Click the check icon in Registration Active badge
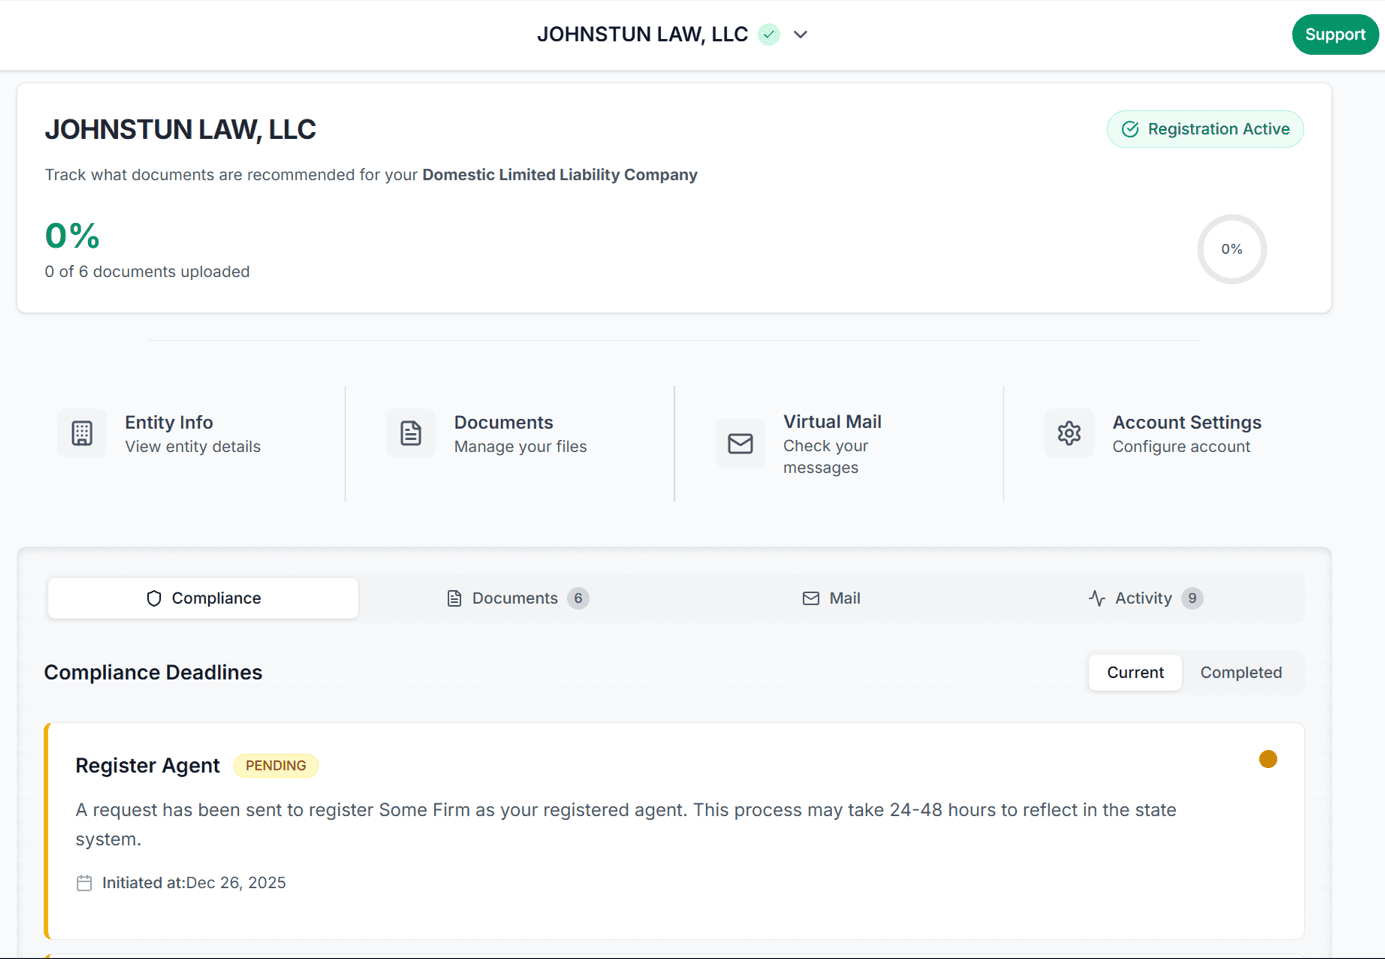 (1130, 129)
